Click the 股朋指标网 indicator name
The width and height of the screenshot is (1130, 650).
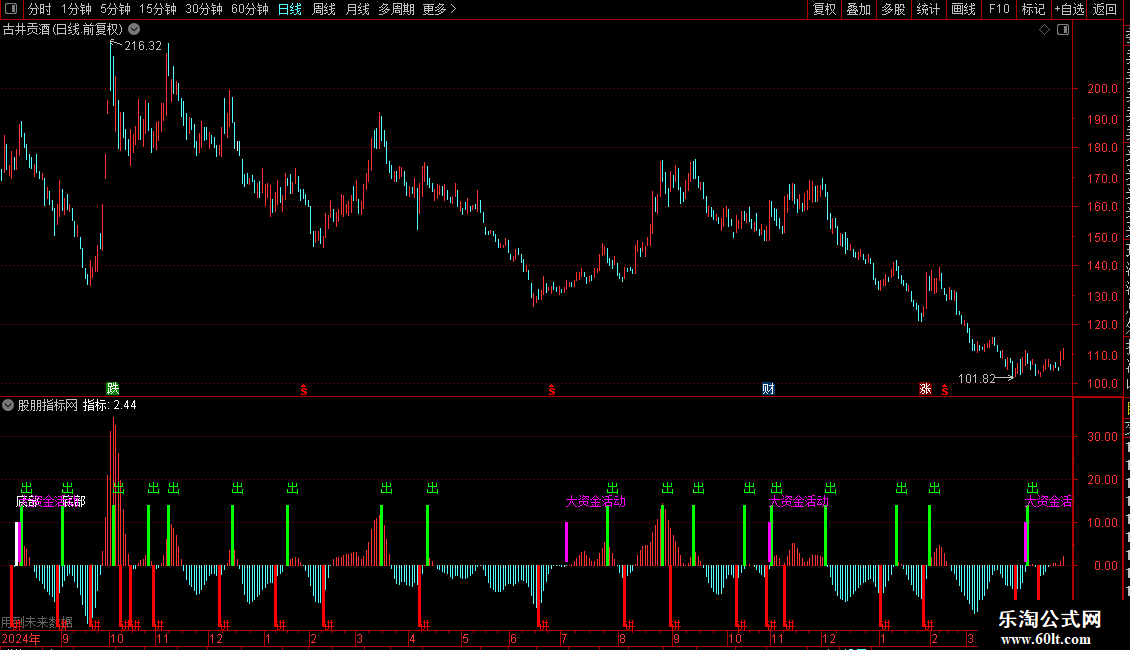pos(48,405)
